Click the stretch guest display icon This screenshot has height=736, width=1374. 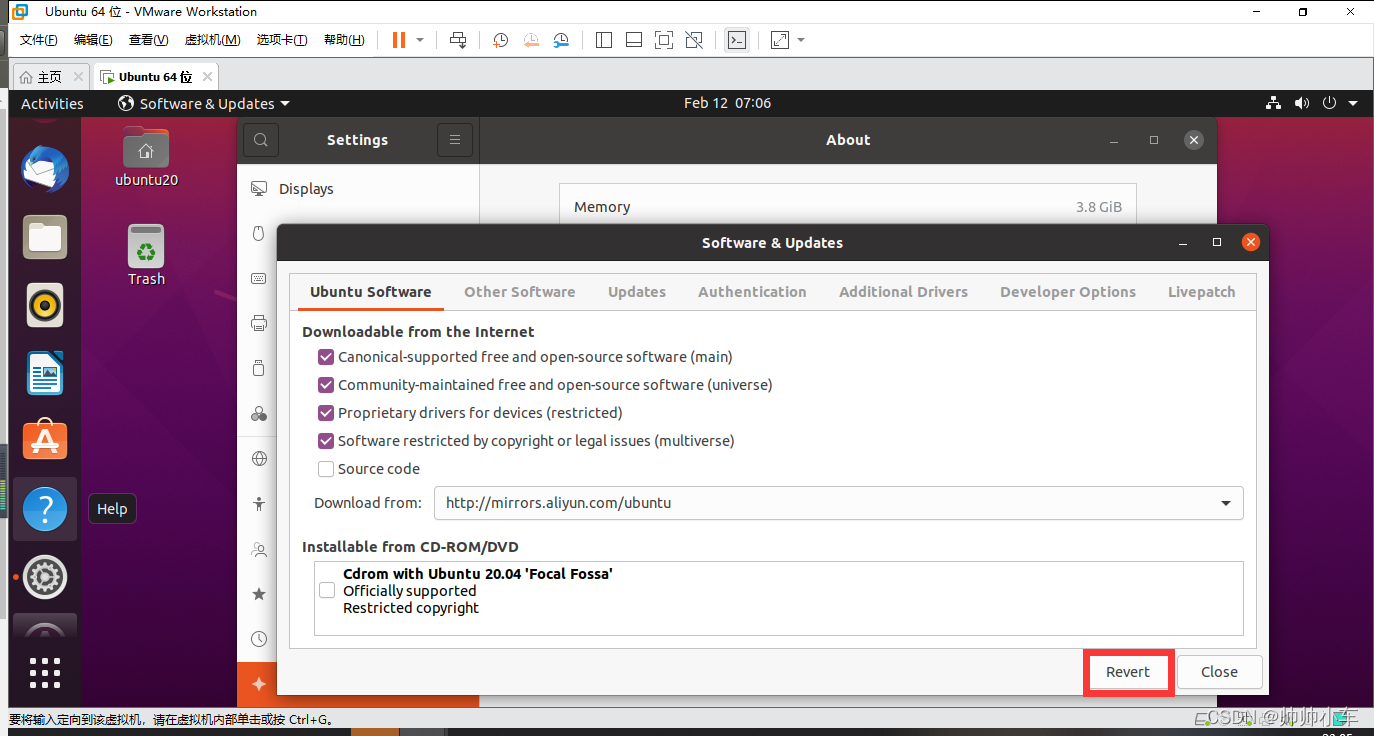coord(780,40)
